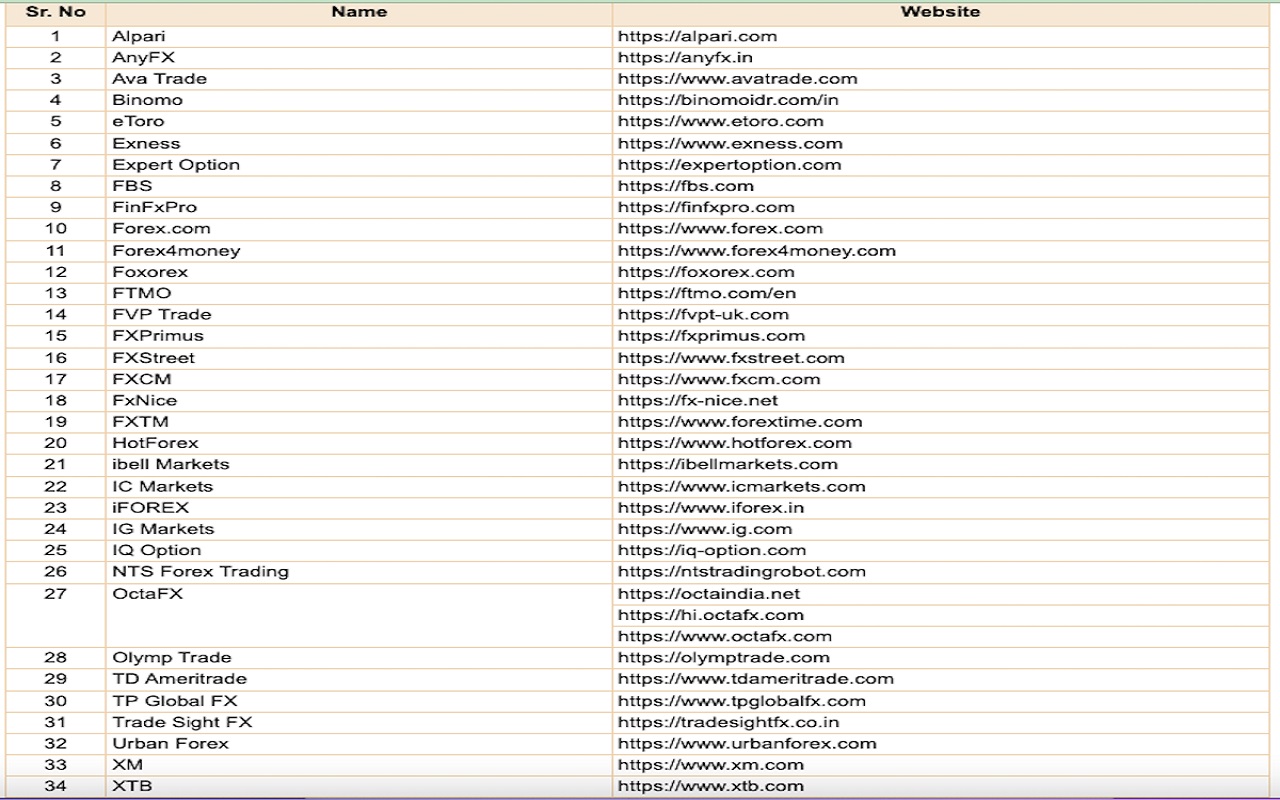This screenshot has width=1280, height=800.
Task: Select https://fx-nice.net cell
Action: coord(940,400)
